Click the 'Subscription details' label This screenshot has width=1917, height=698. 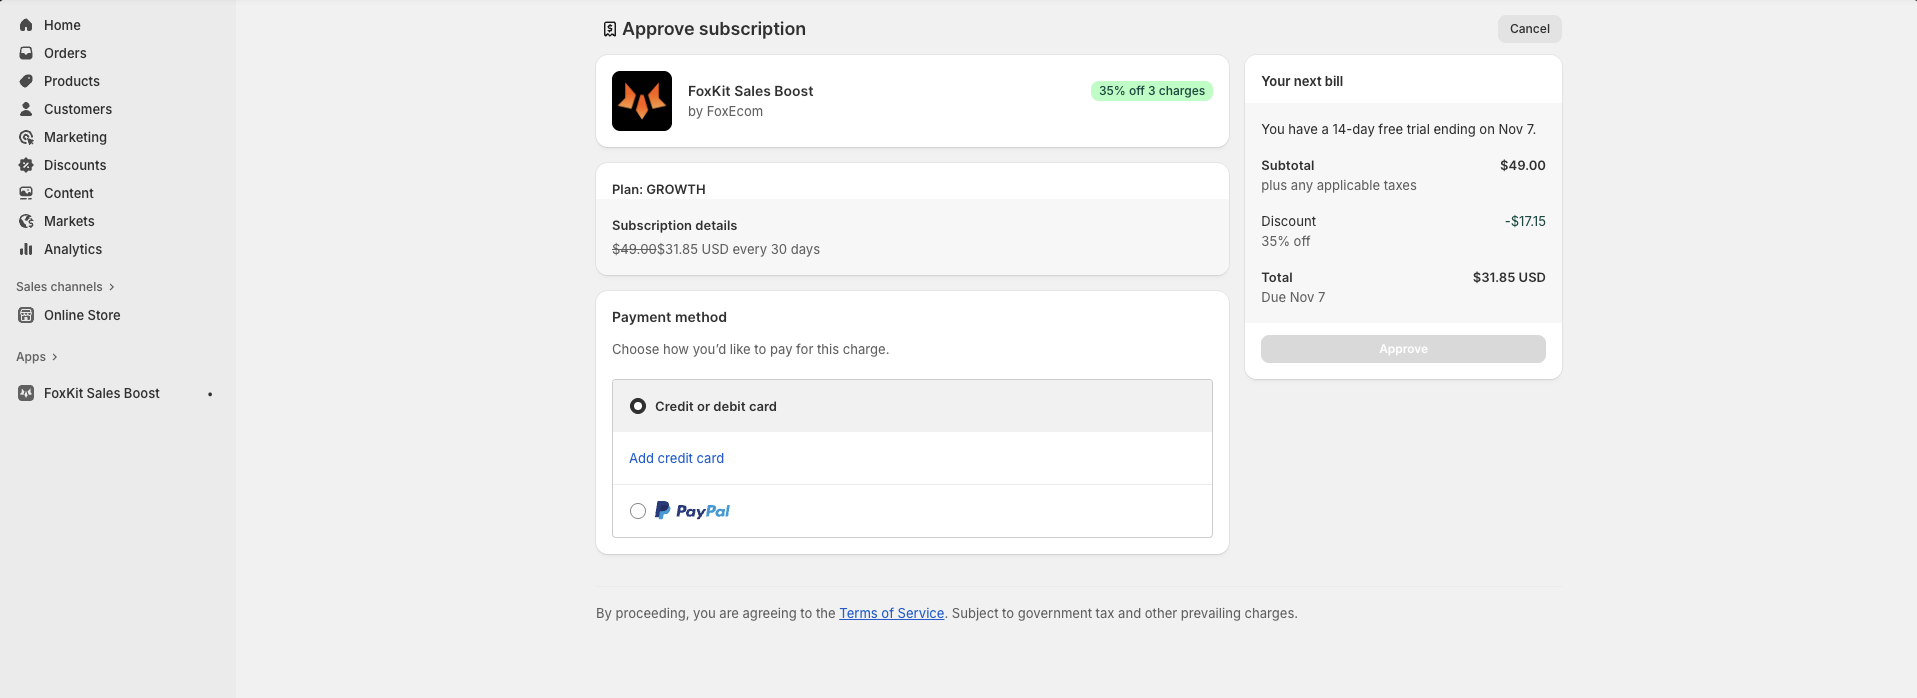click(x=674, y=225)
